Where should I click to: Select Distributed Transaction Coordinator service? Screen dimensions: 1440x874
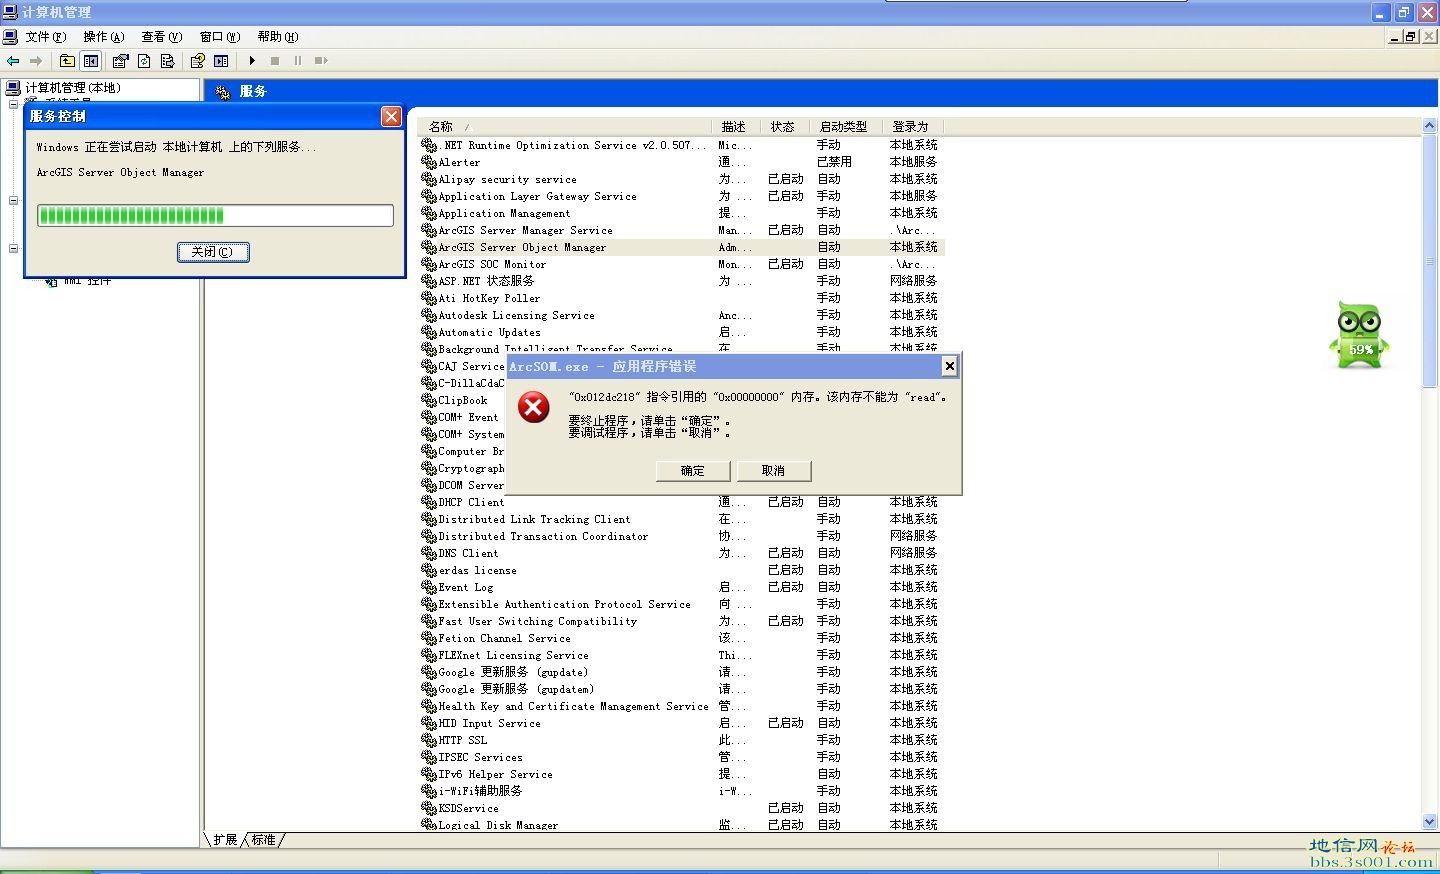[682, 536]
